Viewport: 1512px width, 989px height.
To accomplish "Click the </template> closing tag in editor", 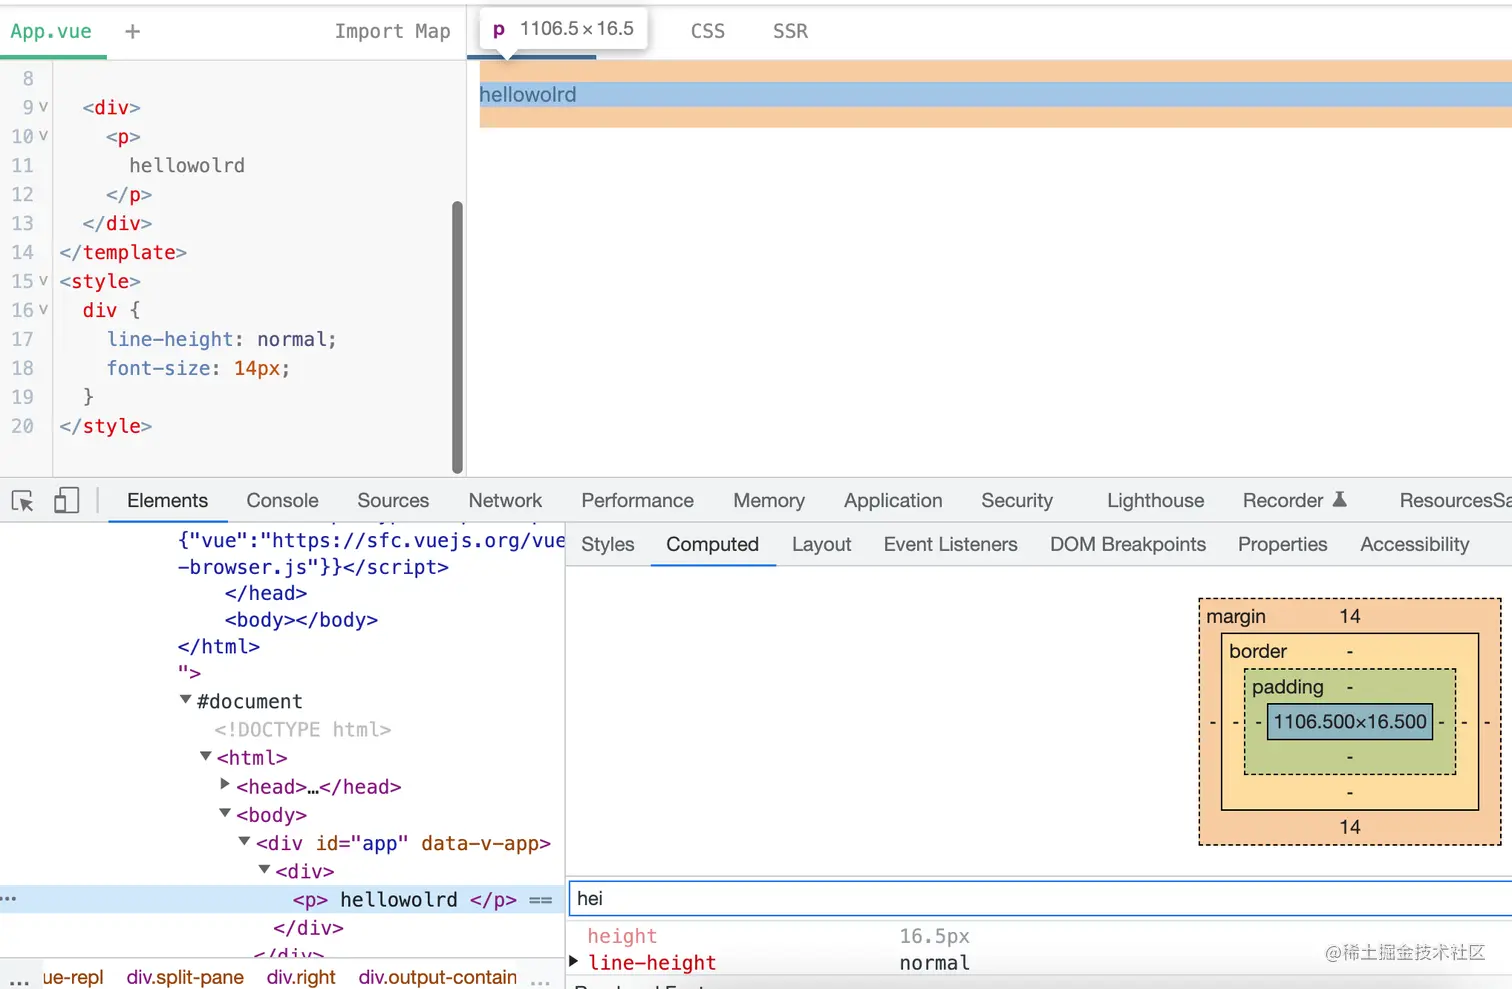I will pos(123,252).
